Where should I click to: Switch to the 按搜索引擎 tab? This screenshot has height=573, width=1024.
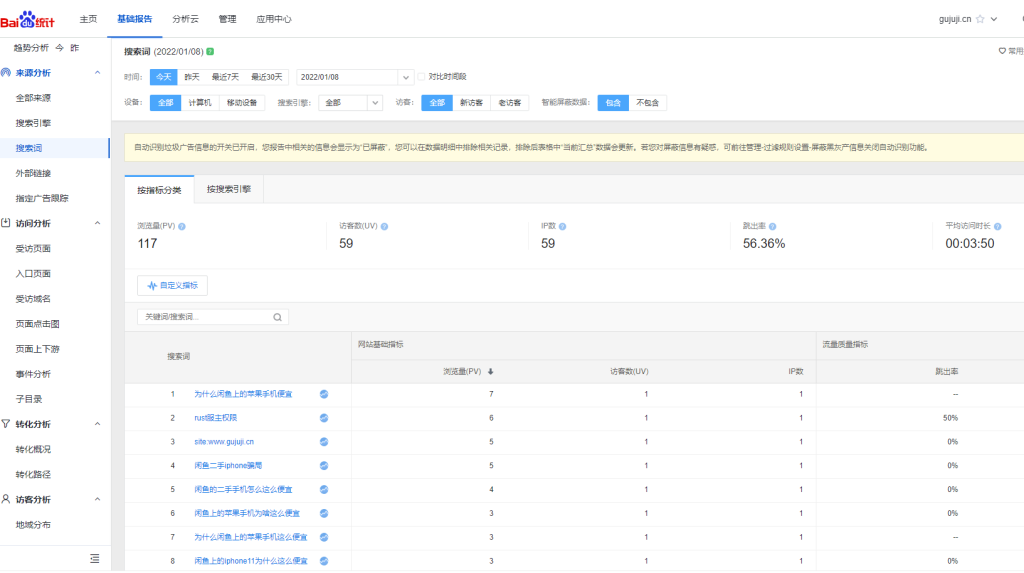tap(229, 189)
